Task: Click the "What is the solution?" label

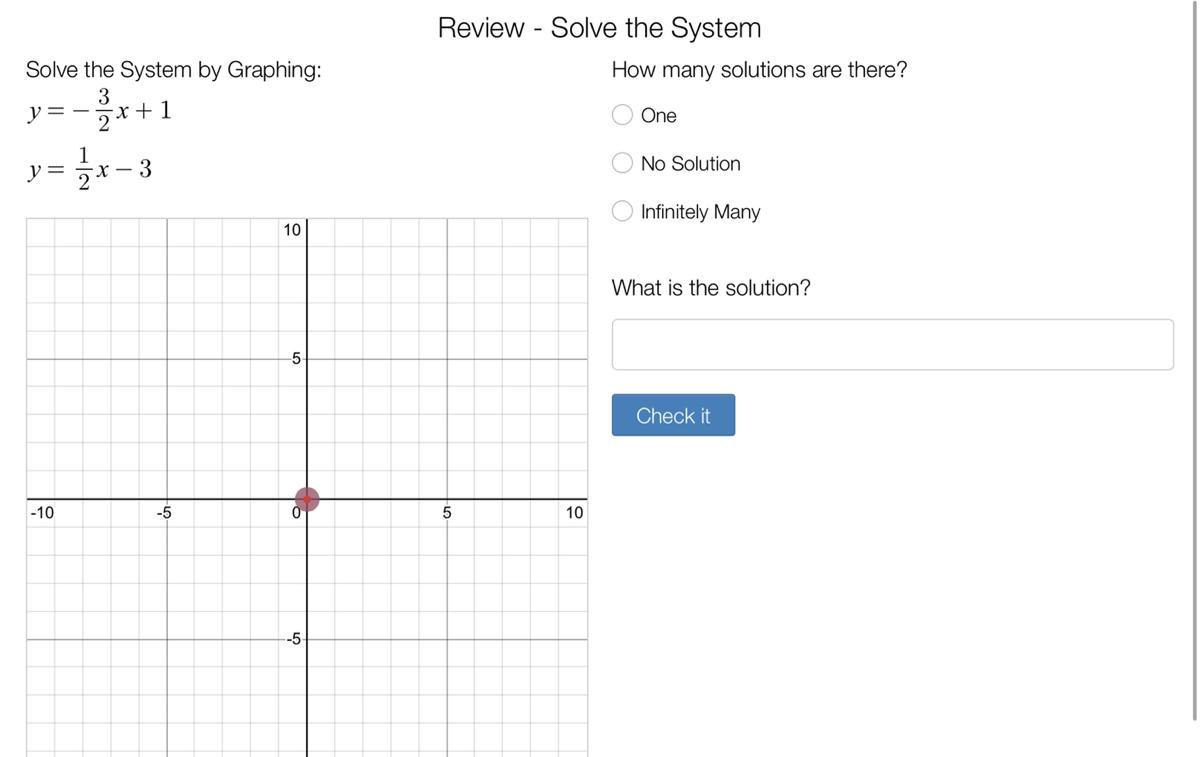Action: pyautogui.click(x=711, y=288)
